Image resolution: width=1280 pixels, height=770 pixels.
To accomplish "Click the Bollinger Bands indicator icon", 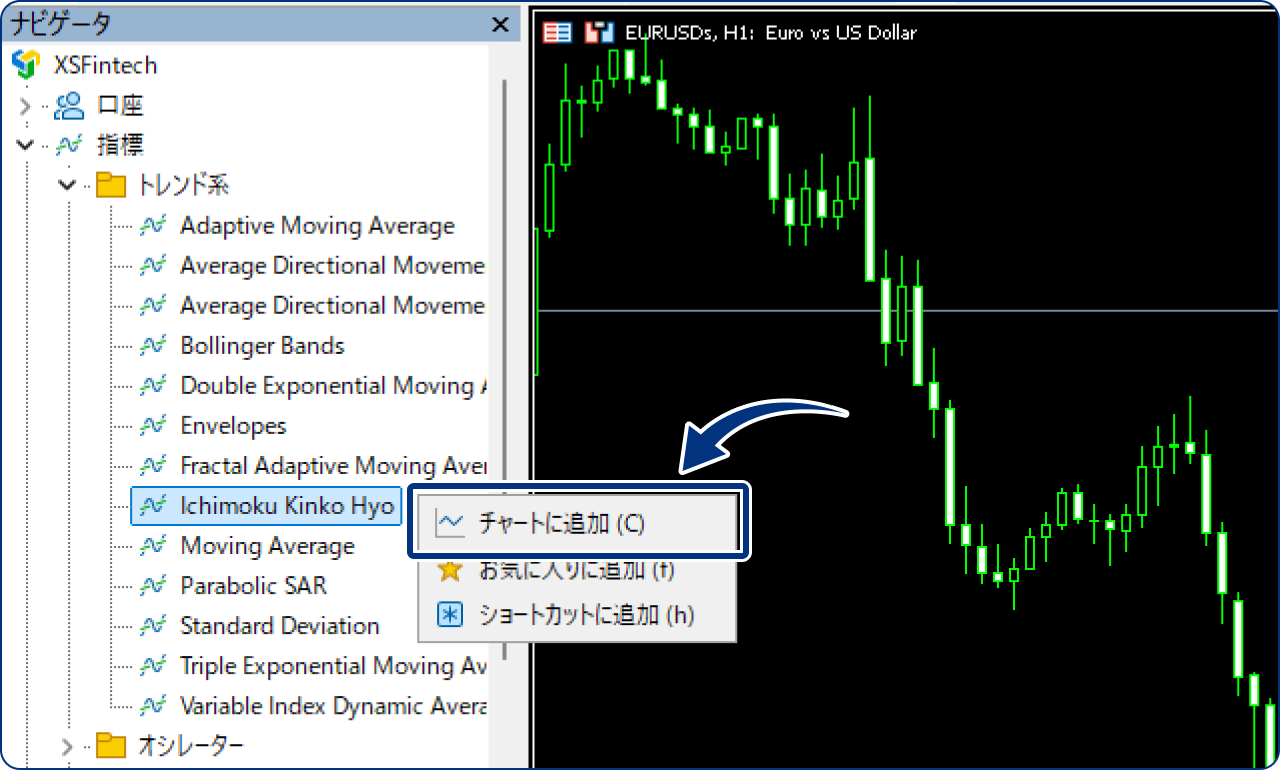I will point(153,345).
